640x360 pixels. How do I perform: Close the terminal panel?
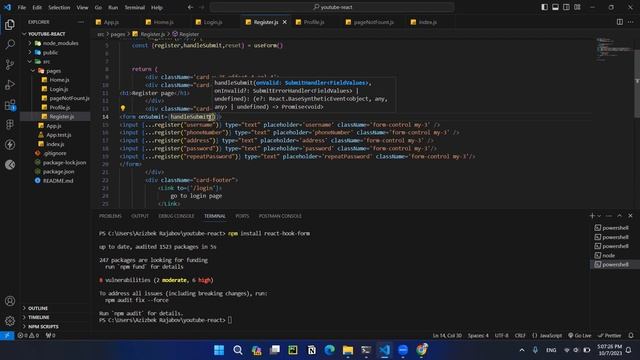coord(630,216)
